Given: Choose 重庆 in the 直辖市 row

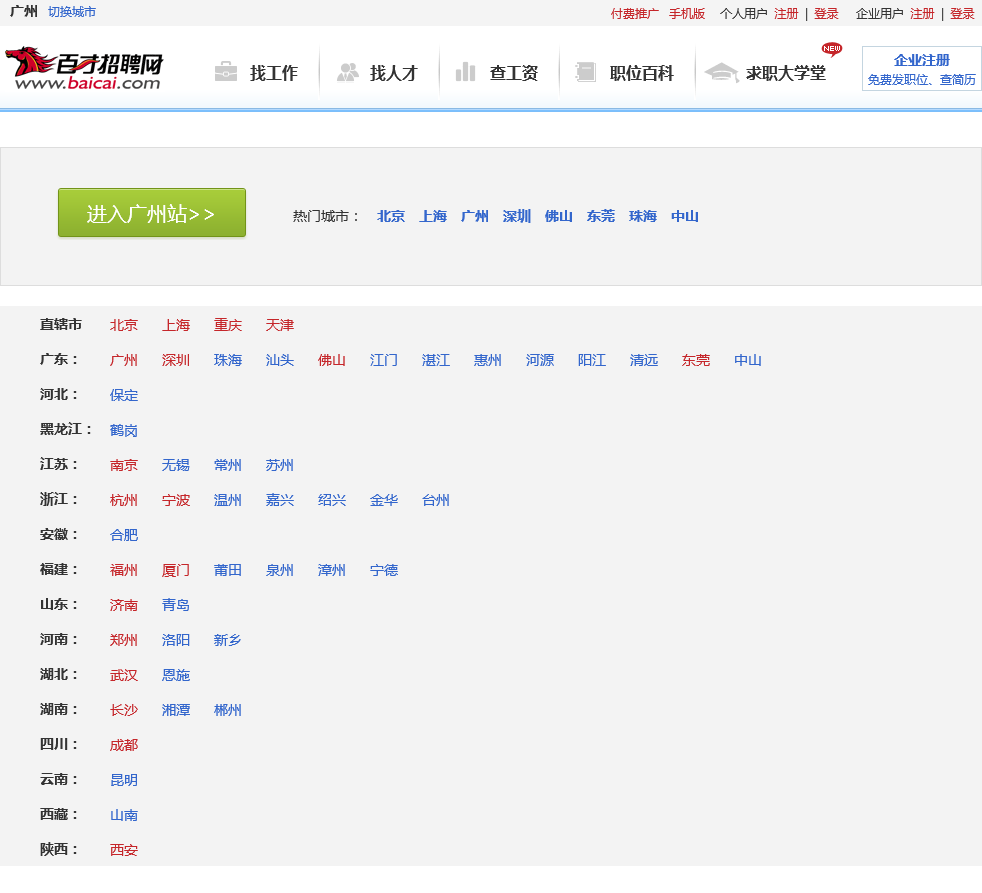Looking at the screenshot, I should [x=227, y=325].
